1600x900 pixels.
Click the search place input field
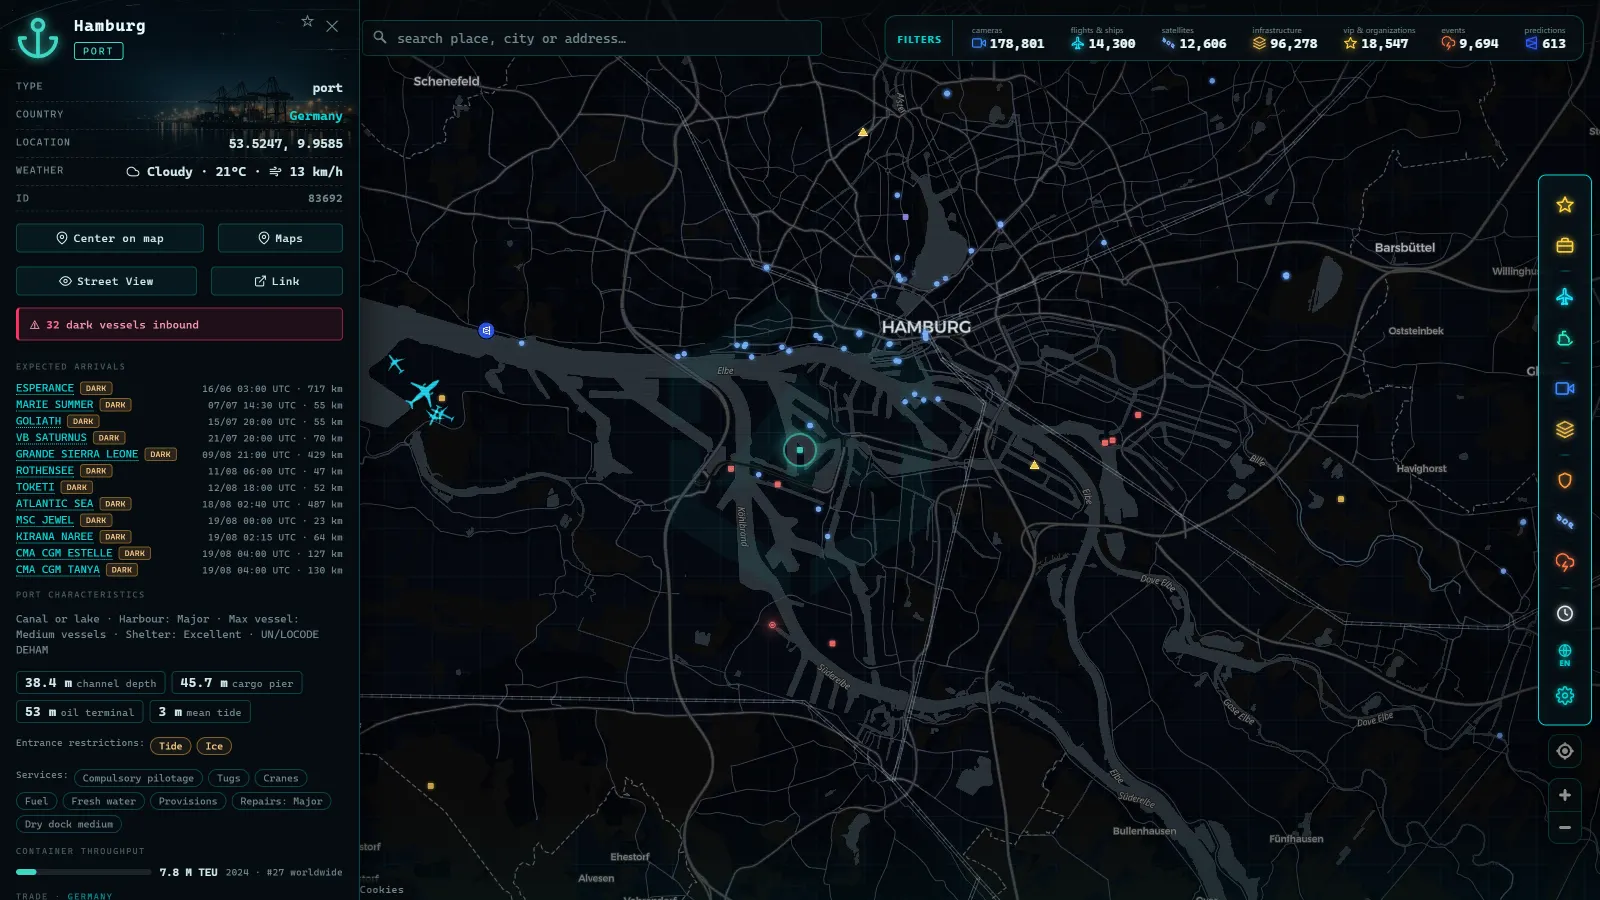592,38
